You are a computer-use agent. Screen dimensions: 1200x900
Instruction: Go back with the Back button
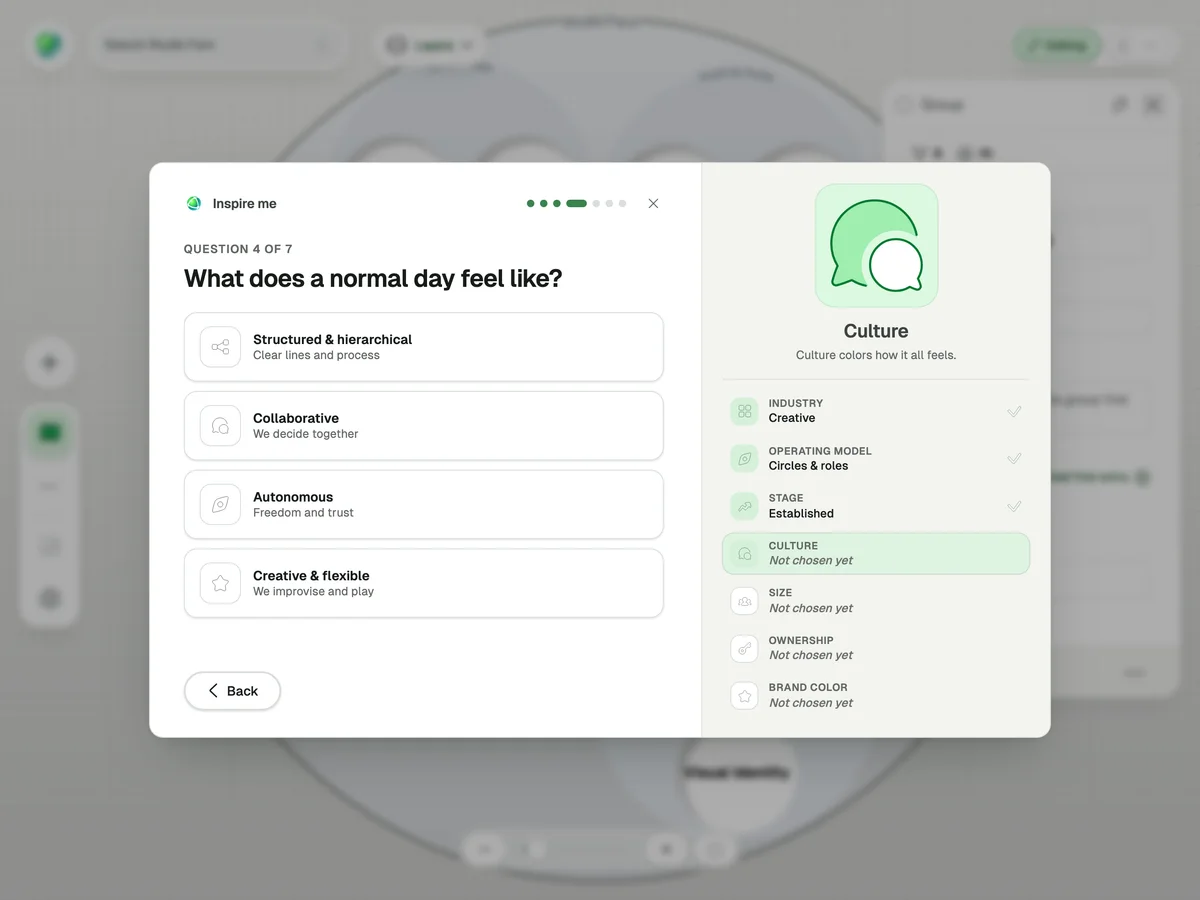[232, 691]
